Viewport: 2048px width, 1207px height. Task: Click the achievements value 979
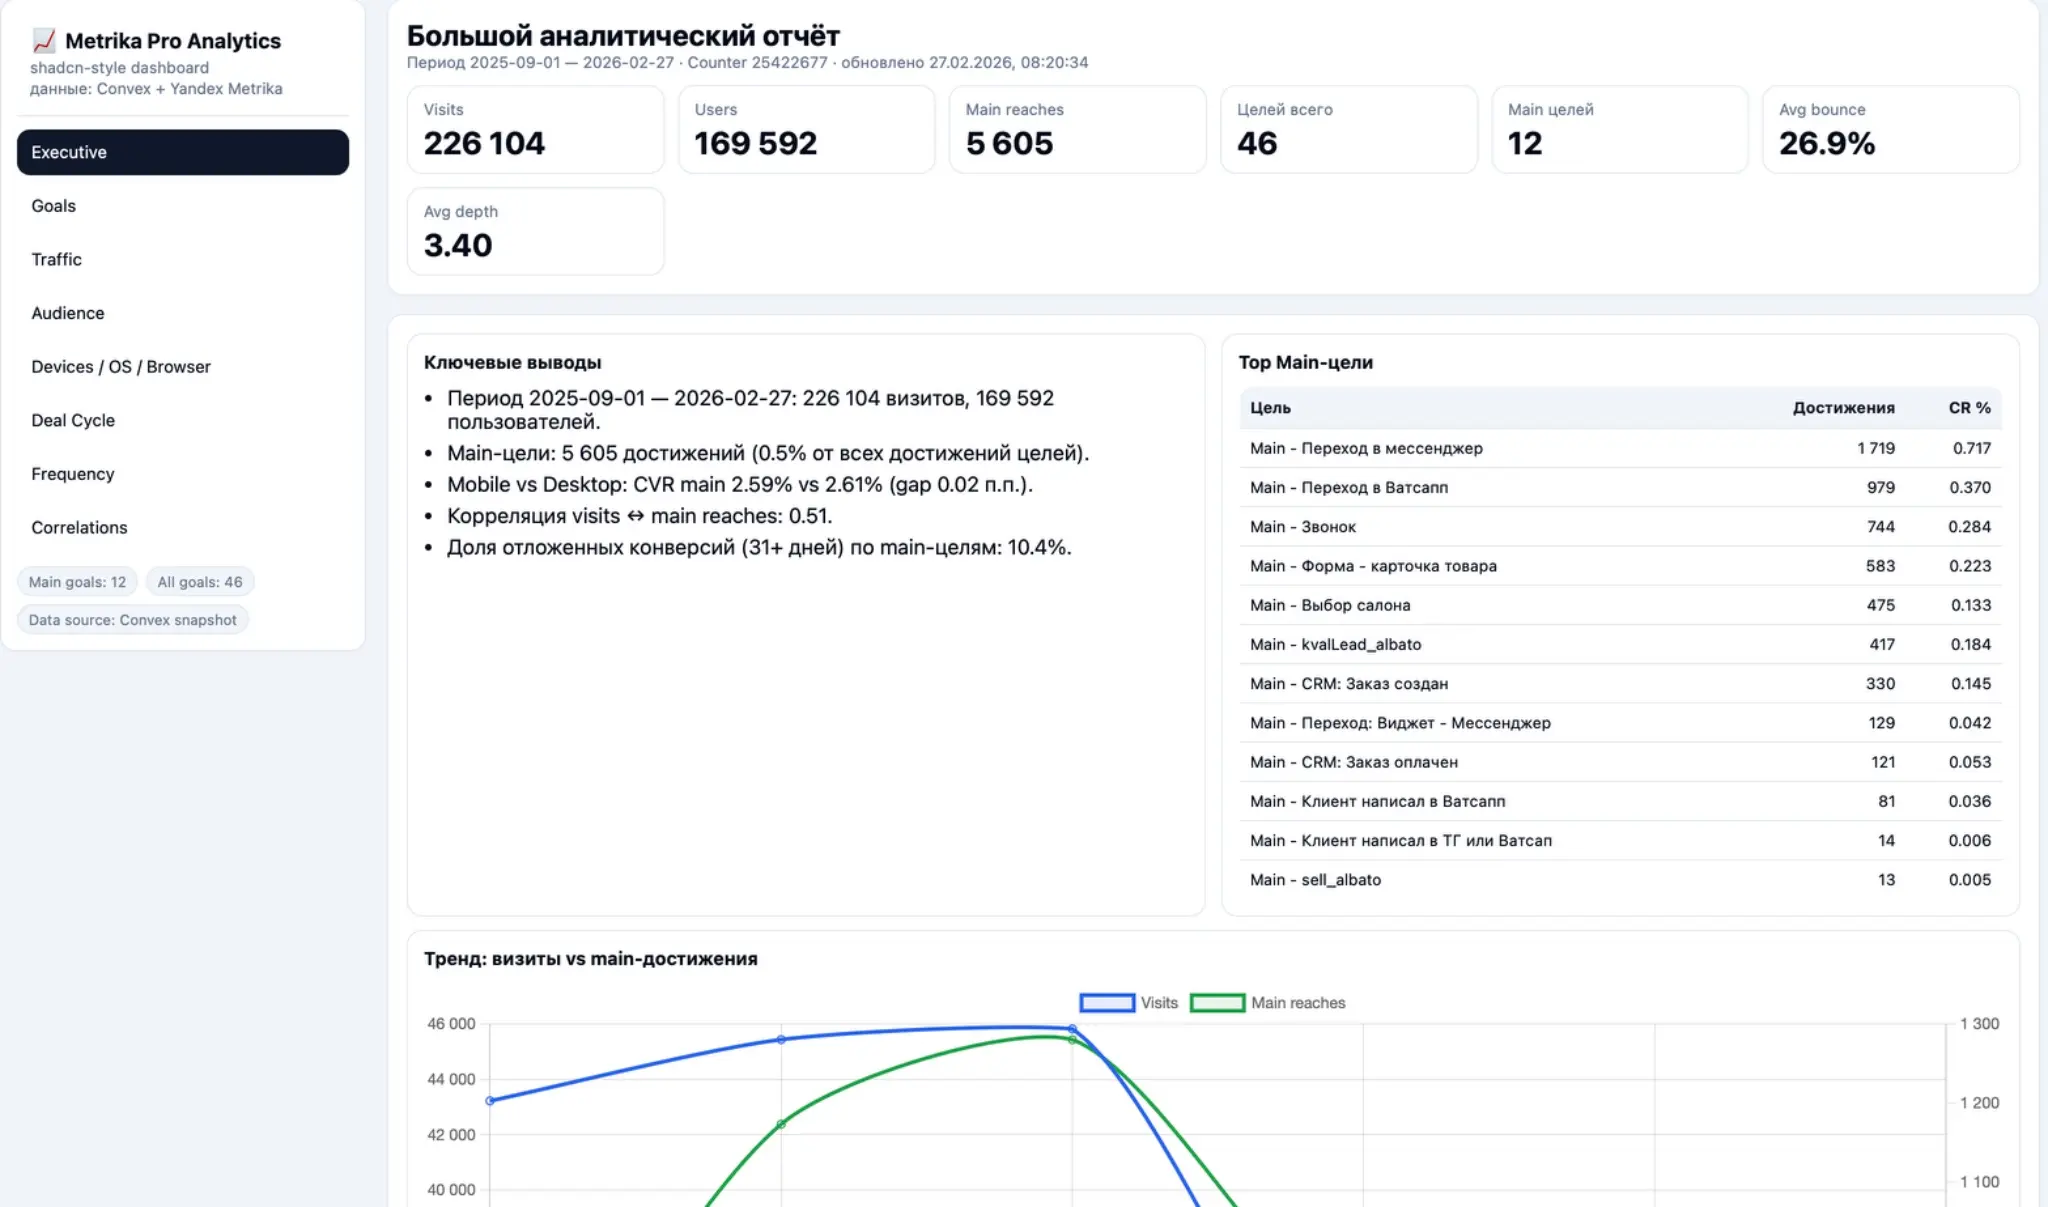[1881, 488]
